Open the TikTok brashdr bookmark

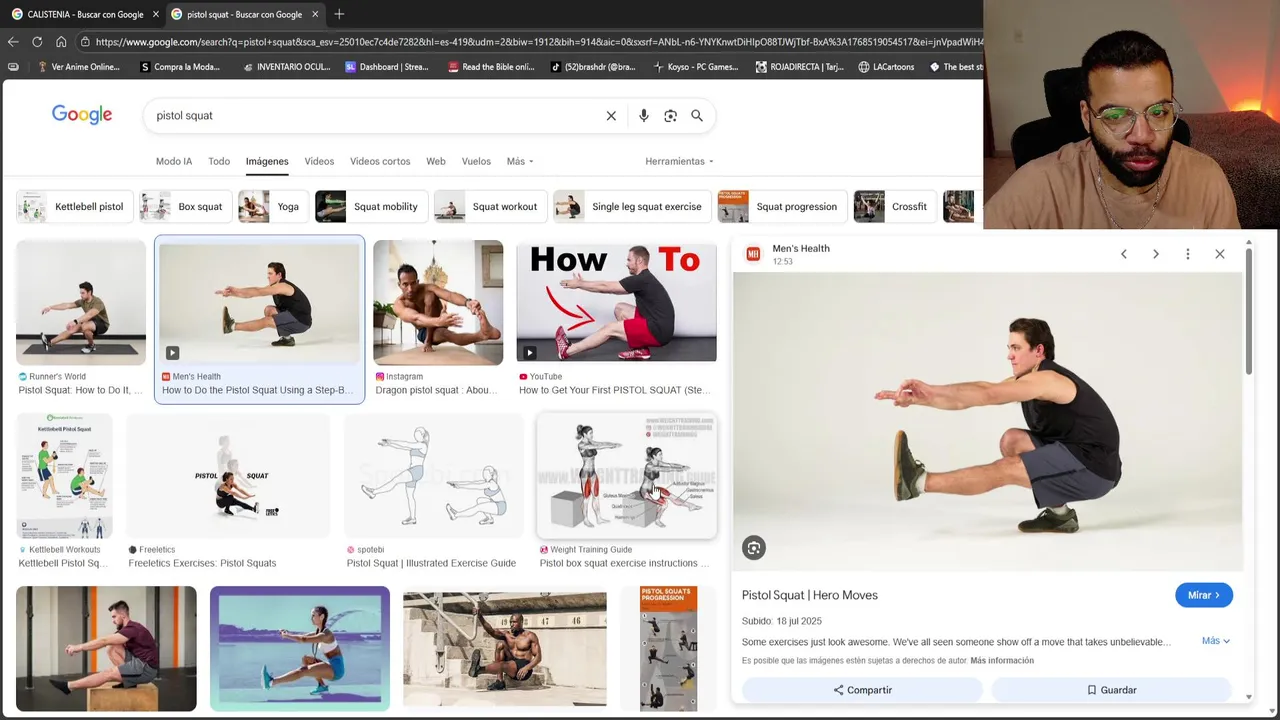click(x=593, y=67)
